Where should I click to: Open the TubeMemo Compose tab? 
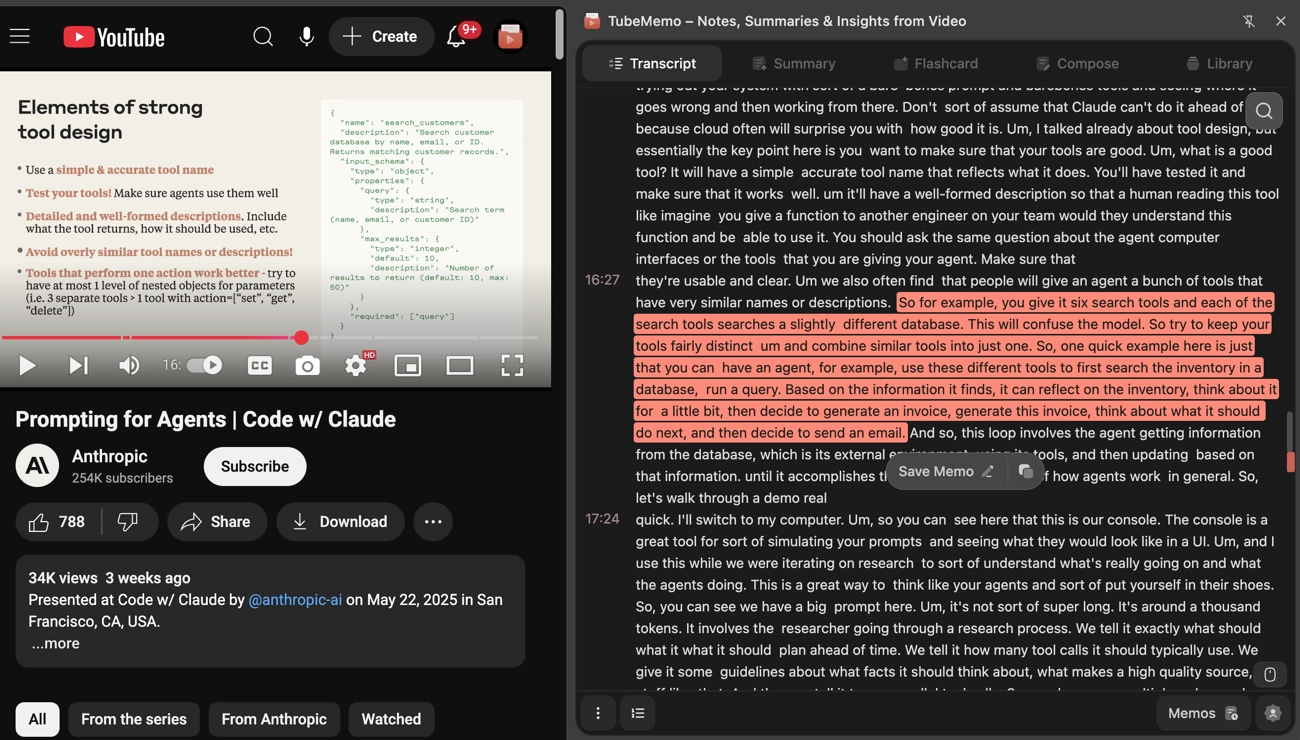pyautogui.click(x=1078, y=63)
